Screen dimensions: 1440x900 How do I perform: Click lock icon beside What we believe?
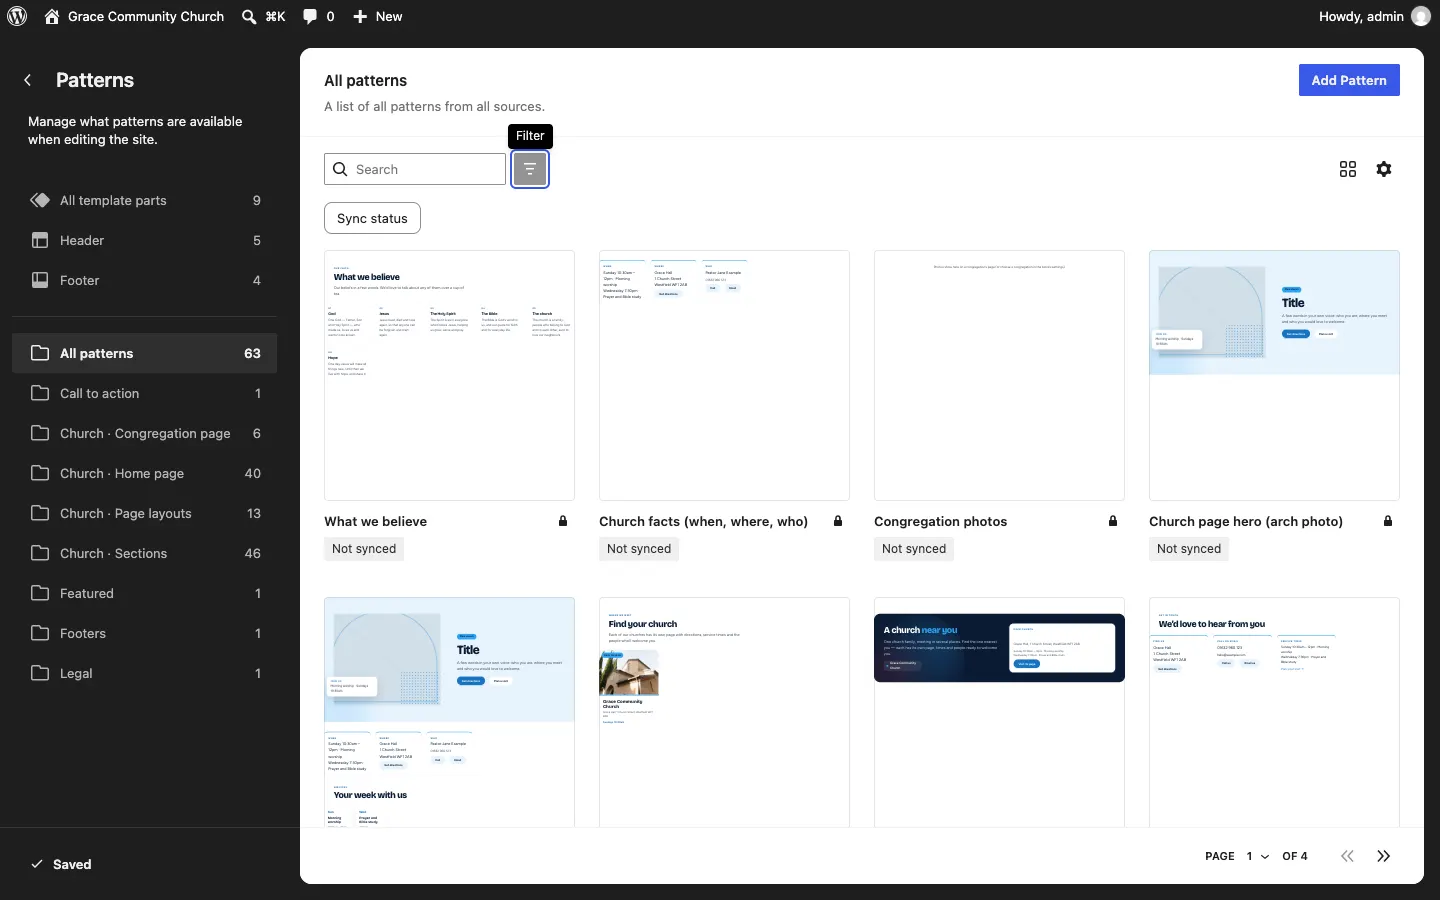[563, 521]
